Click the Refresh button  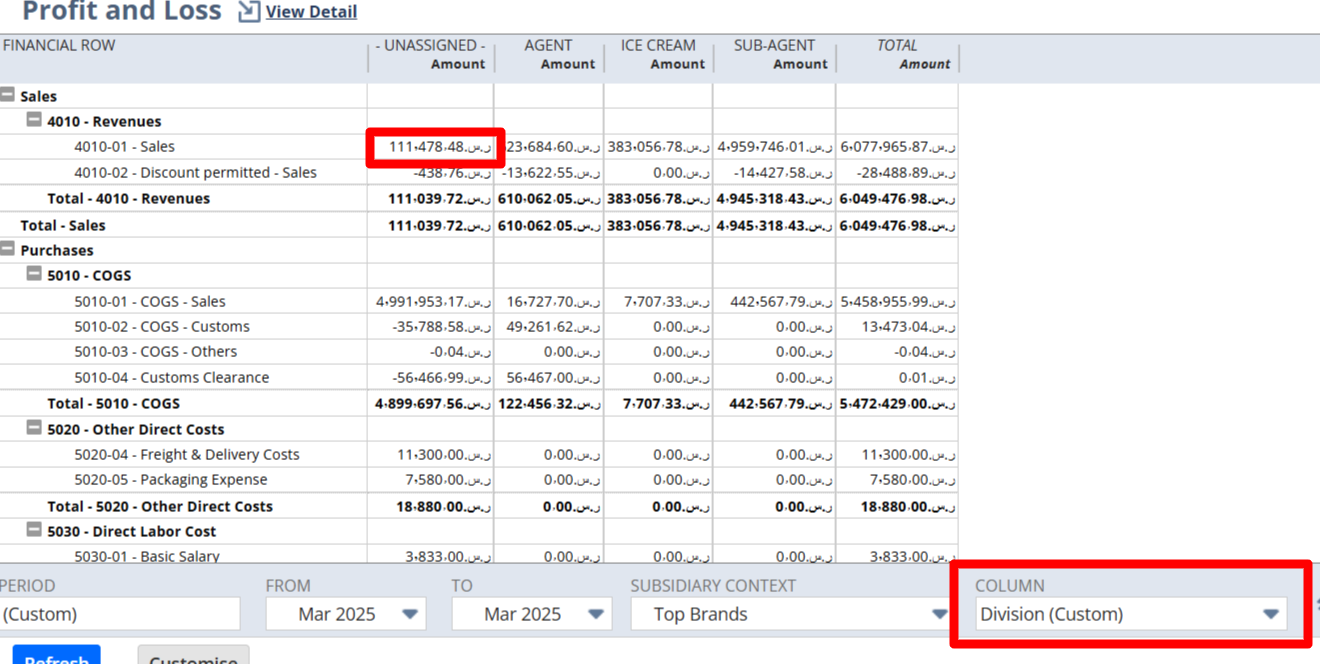coord(56,658)
